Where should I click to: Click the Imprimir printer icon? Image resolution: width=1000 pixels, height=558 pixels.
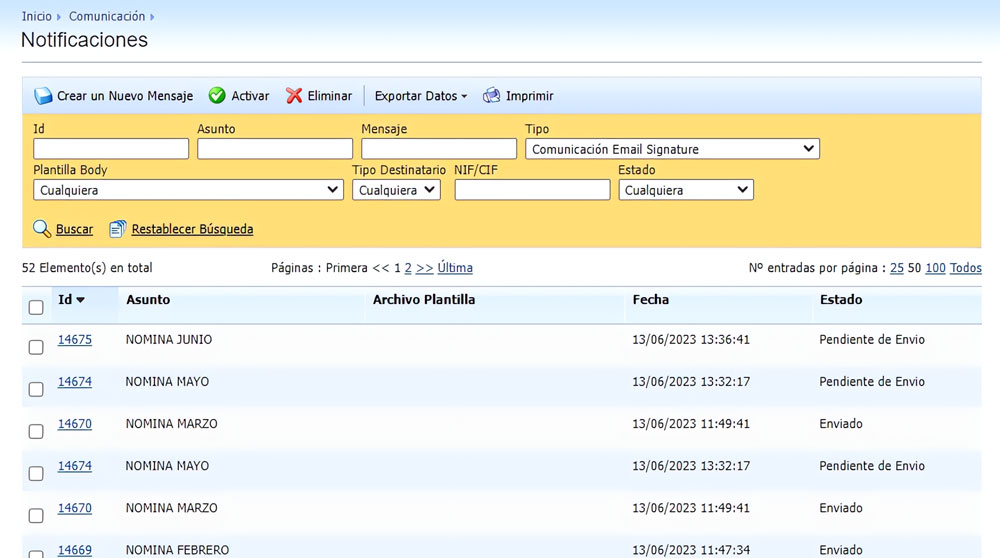pyautogui.click(x=492, y=96)
